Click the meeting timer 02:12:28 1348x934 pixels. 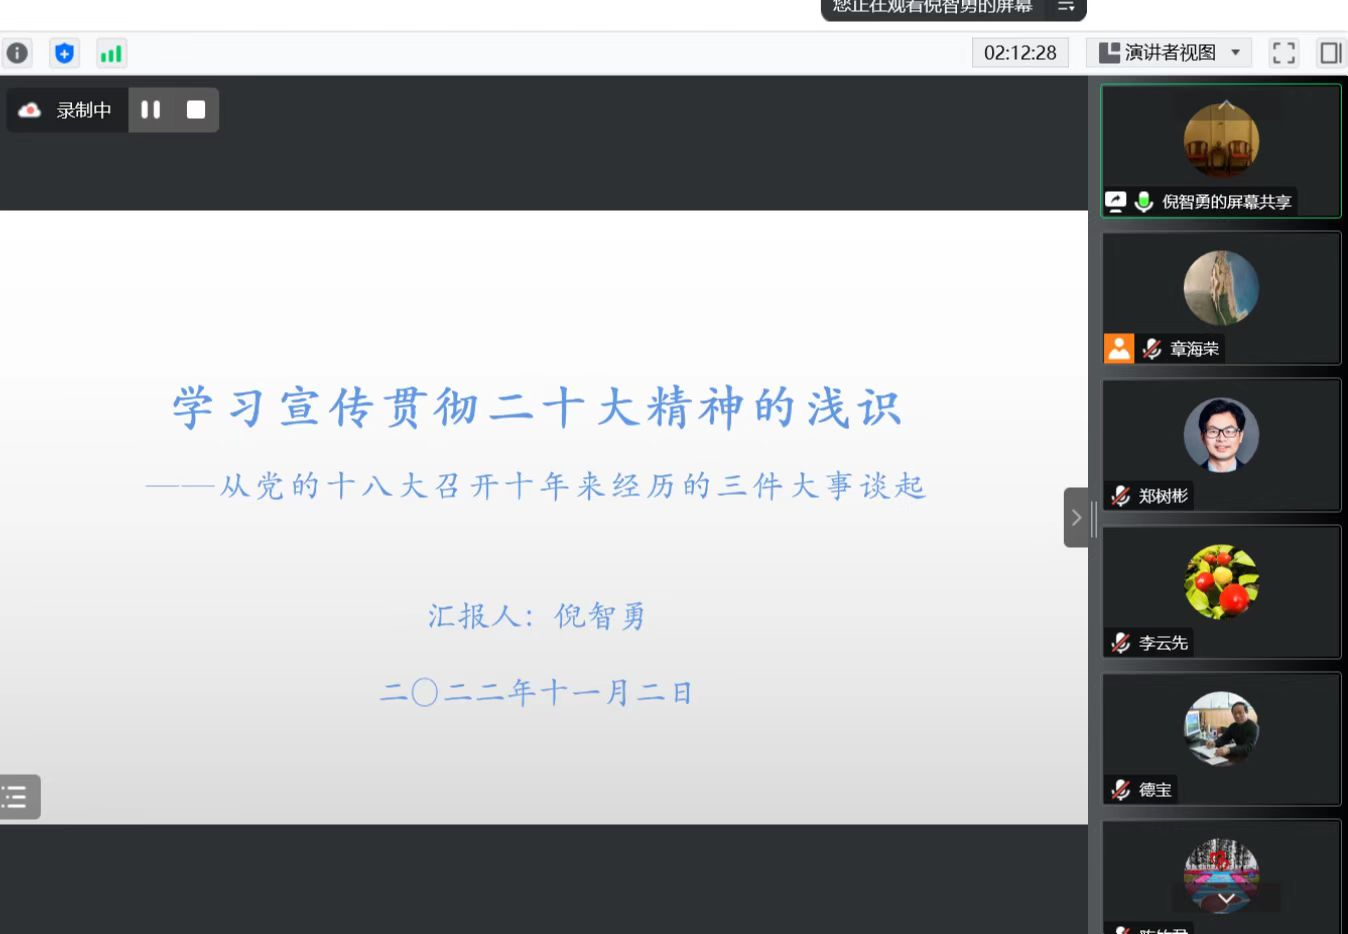pos(1020,53)
